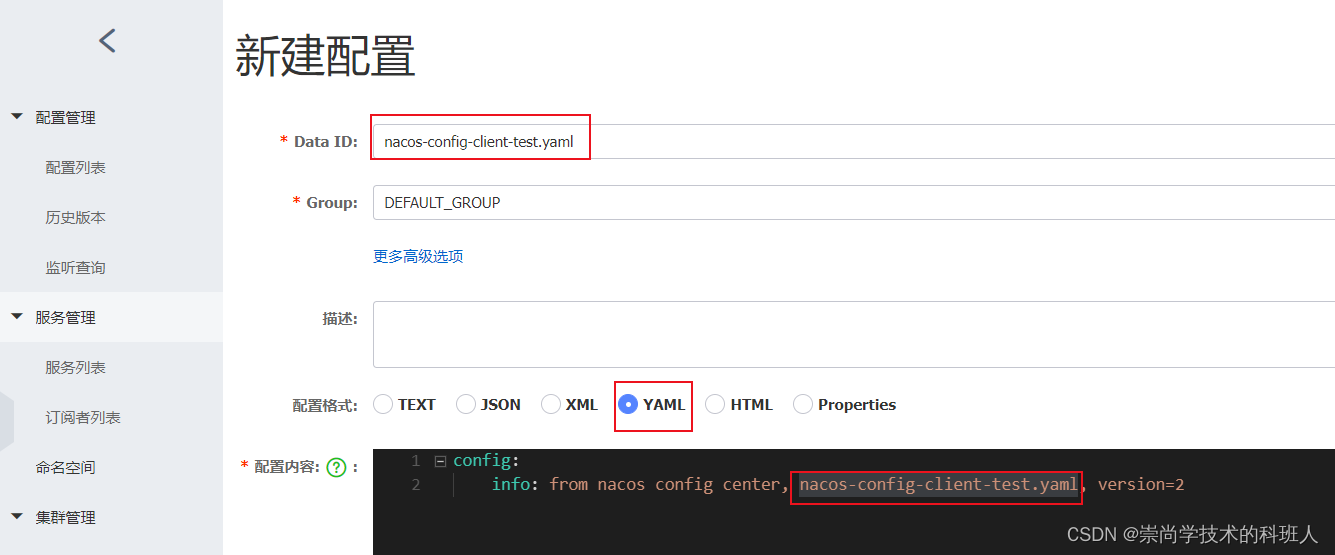Open 监听查询 in the sidebar
Image resolution: width=1335 pixels, height=555 pixels.
(x=76, y=267)
